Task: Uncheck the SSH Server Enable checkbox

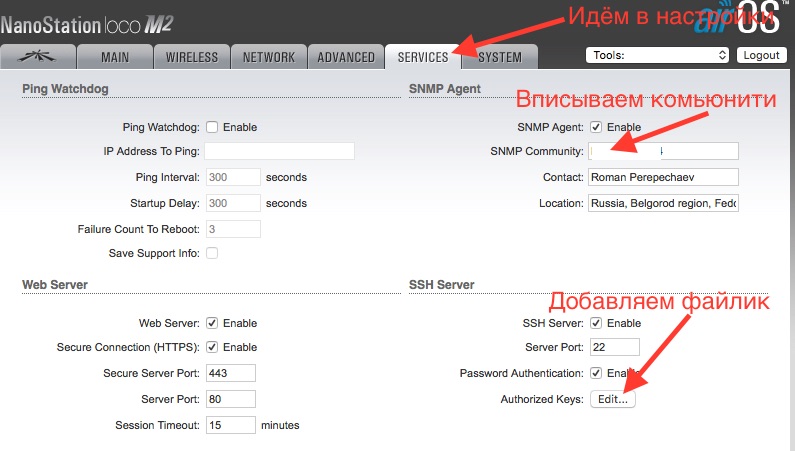Action: (596, 323)
